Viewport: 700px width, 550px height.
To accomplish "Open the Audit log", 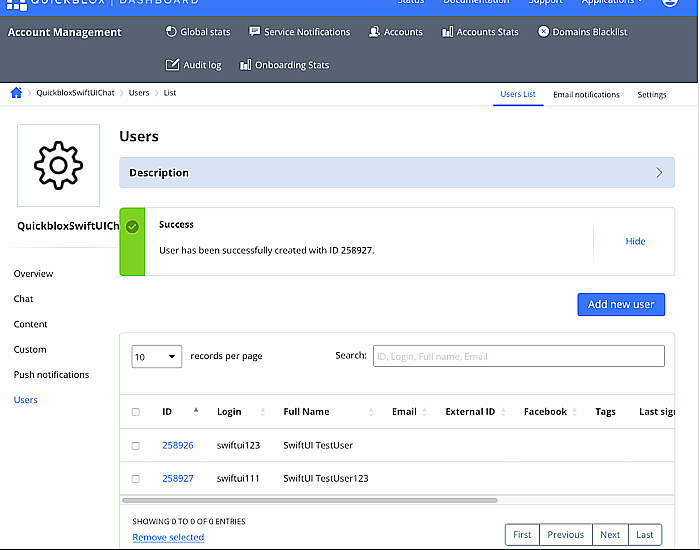I will (x=193, y=65).
